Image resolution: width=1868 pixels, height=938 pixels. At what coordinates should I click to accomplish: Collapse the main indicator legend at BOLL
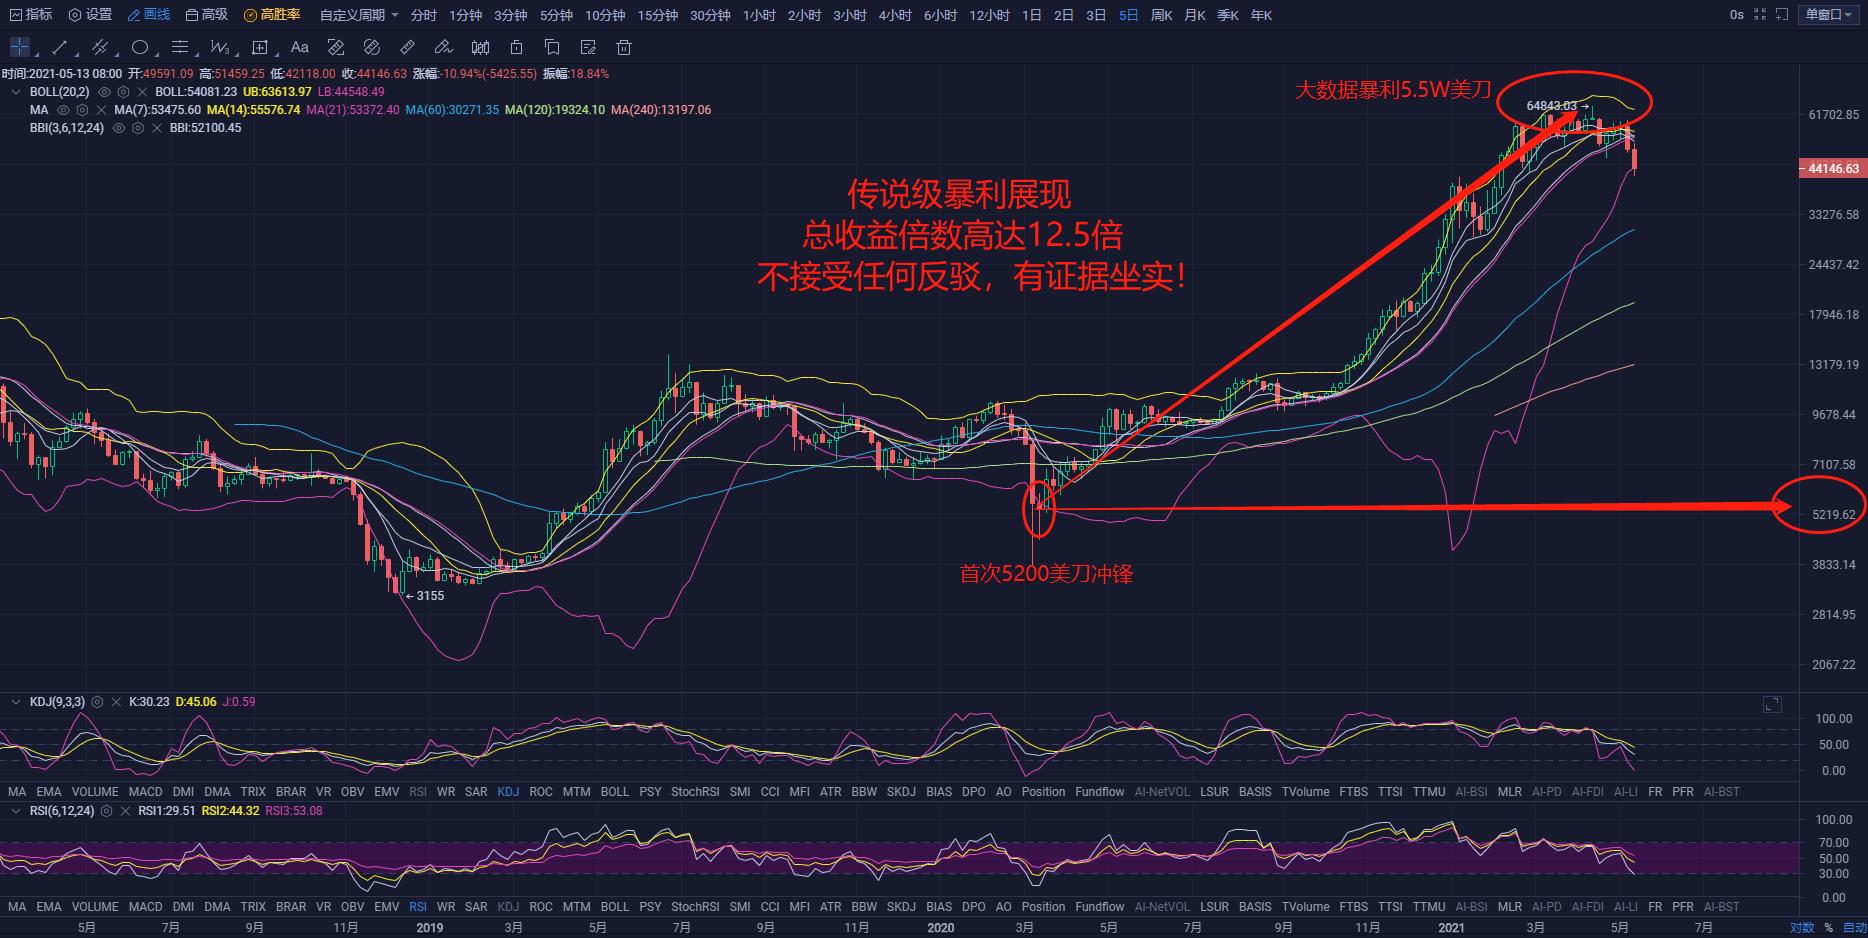point(16,92)
